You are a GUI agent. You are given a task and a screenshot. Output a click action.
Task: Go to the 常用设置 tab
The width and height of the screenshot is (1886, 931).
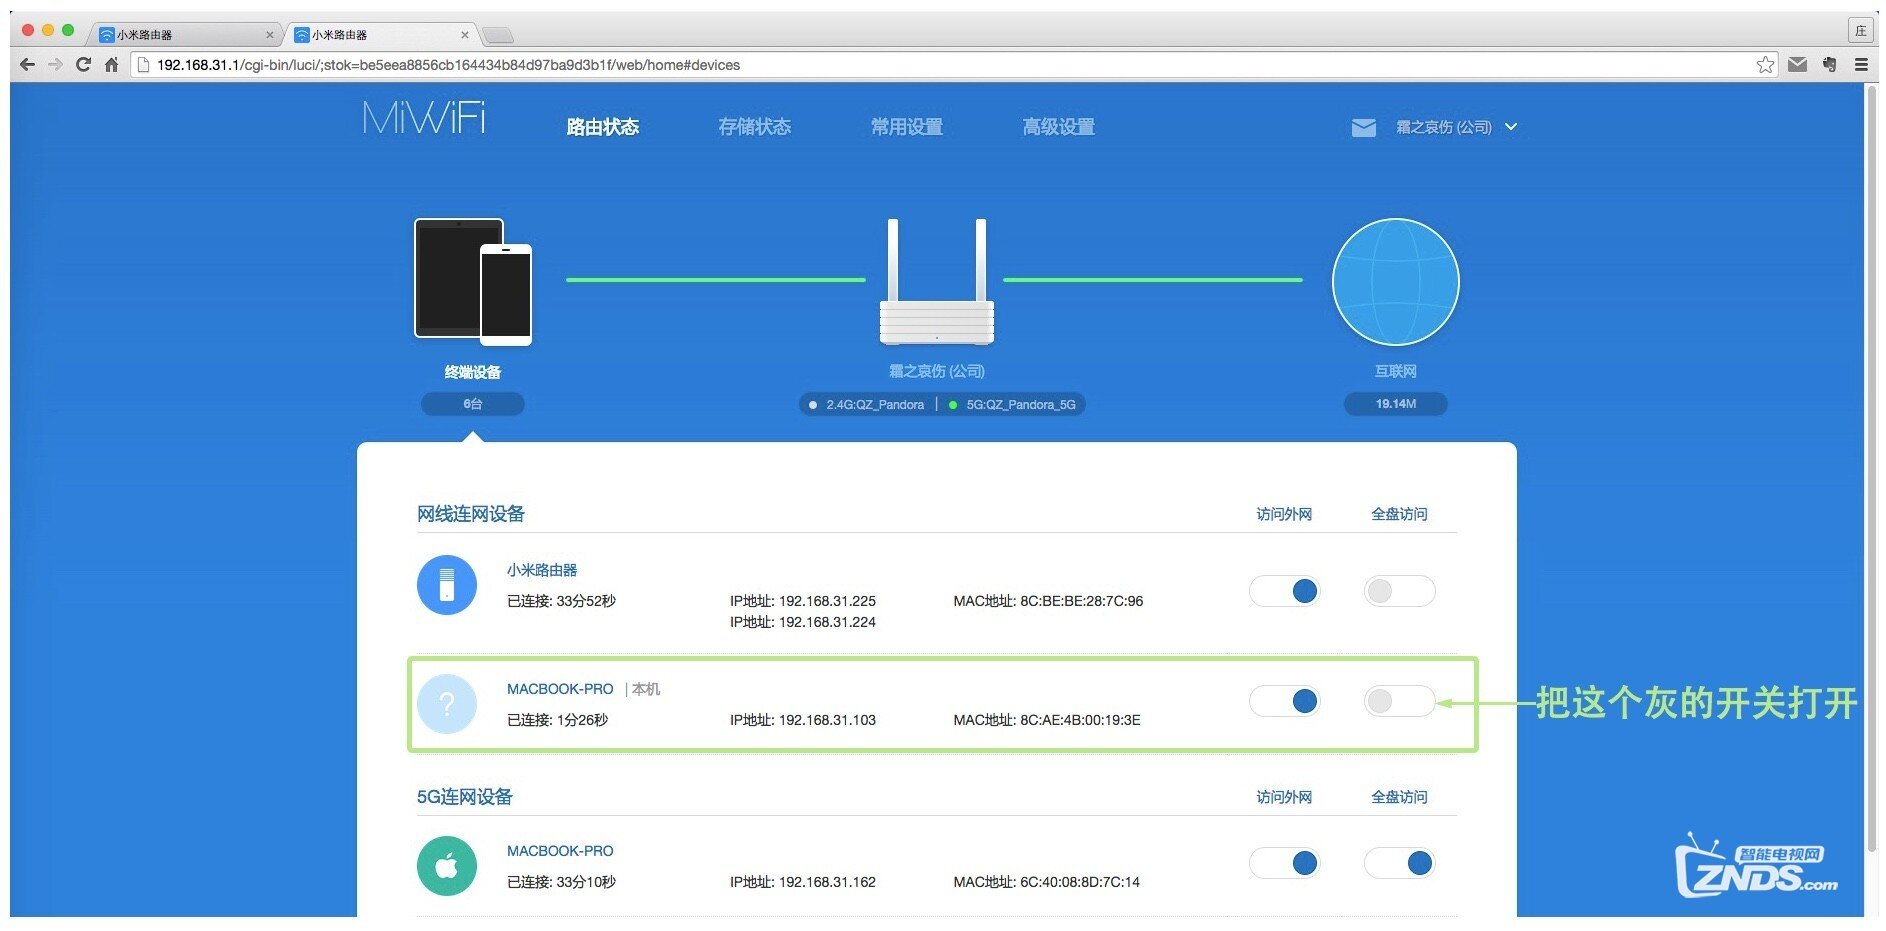[x=906, y=127]
